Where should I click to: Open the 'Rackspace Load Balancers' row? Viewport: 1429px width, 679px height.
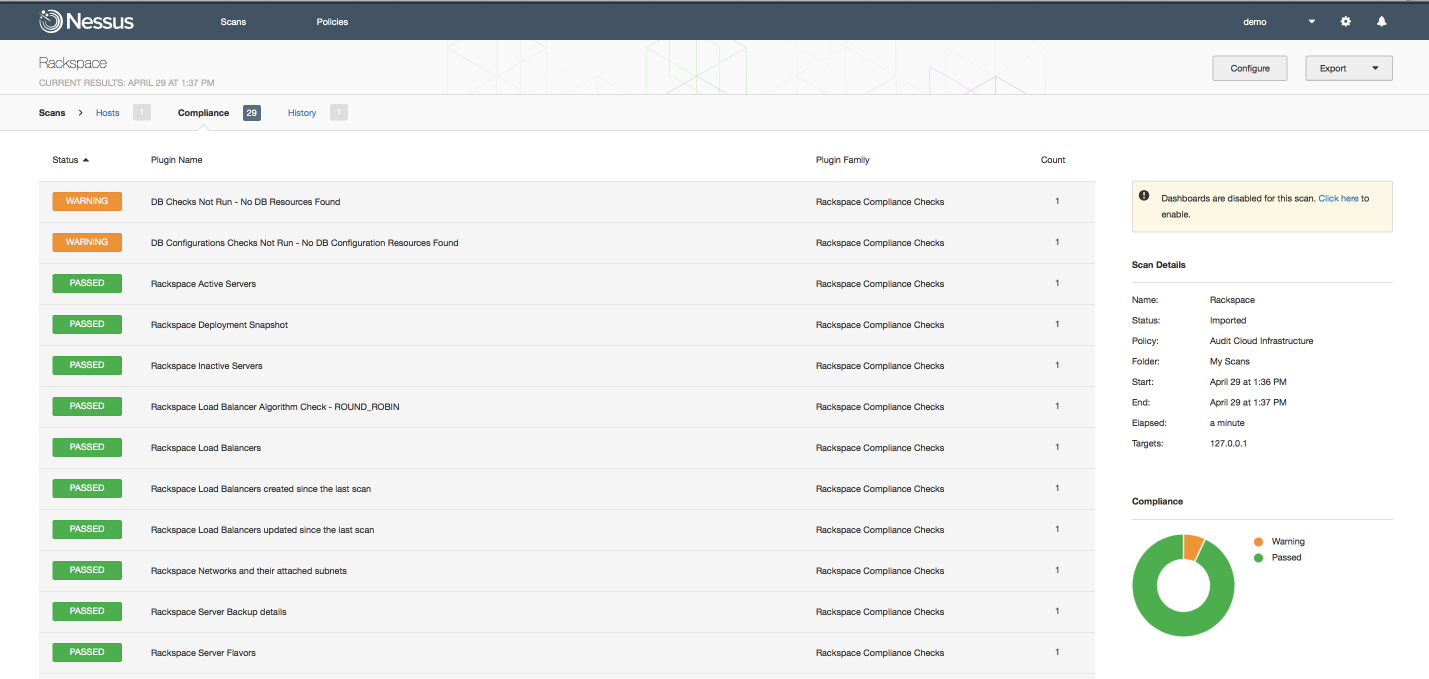[x=567, y=448]
